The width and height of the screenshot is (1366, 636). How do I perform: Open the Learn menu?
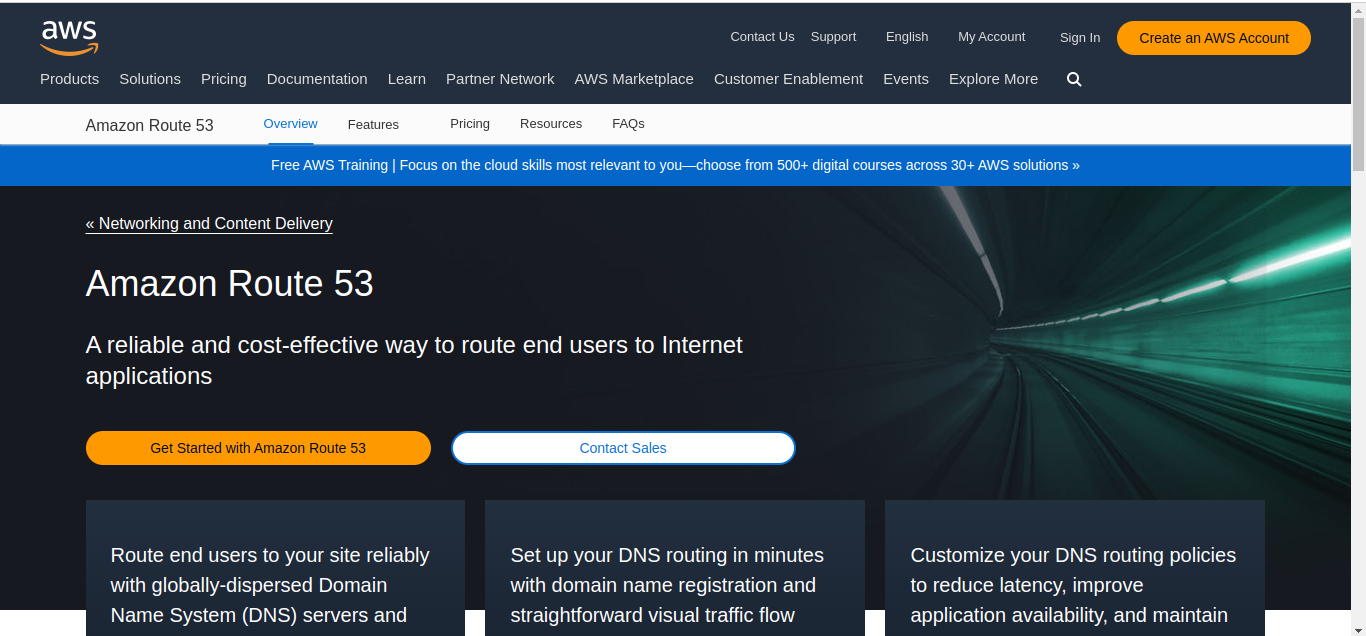407,79
